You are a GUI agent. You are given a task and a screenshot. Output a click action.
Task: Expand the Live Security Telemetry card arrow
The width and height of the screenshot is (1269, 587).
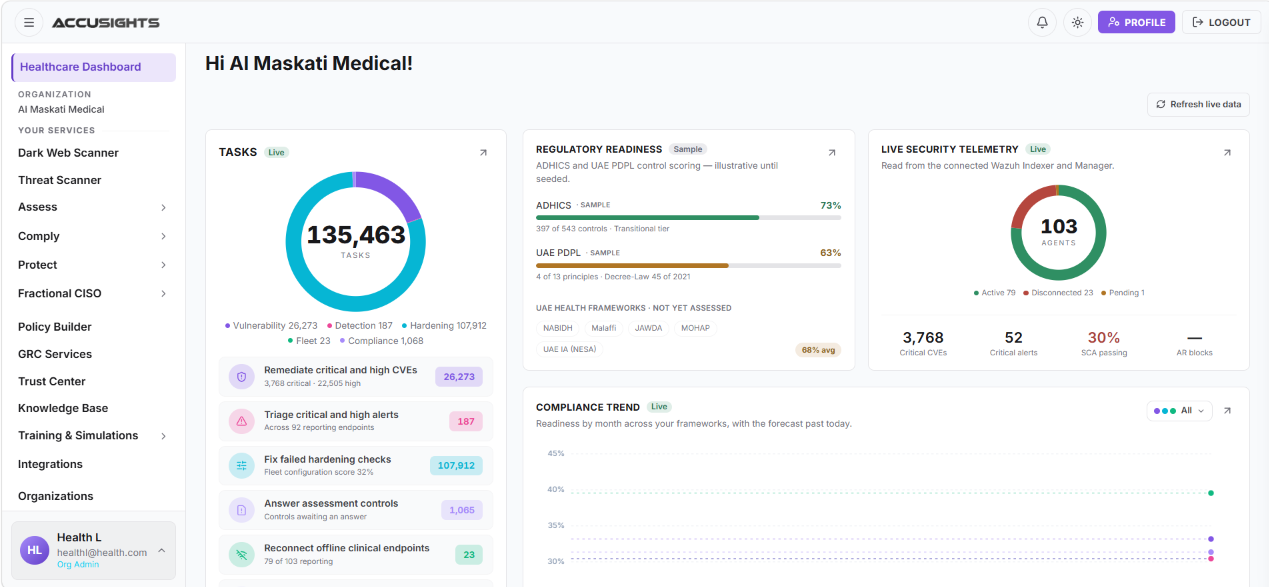pyautogui.click(x=1227, y=153)
